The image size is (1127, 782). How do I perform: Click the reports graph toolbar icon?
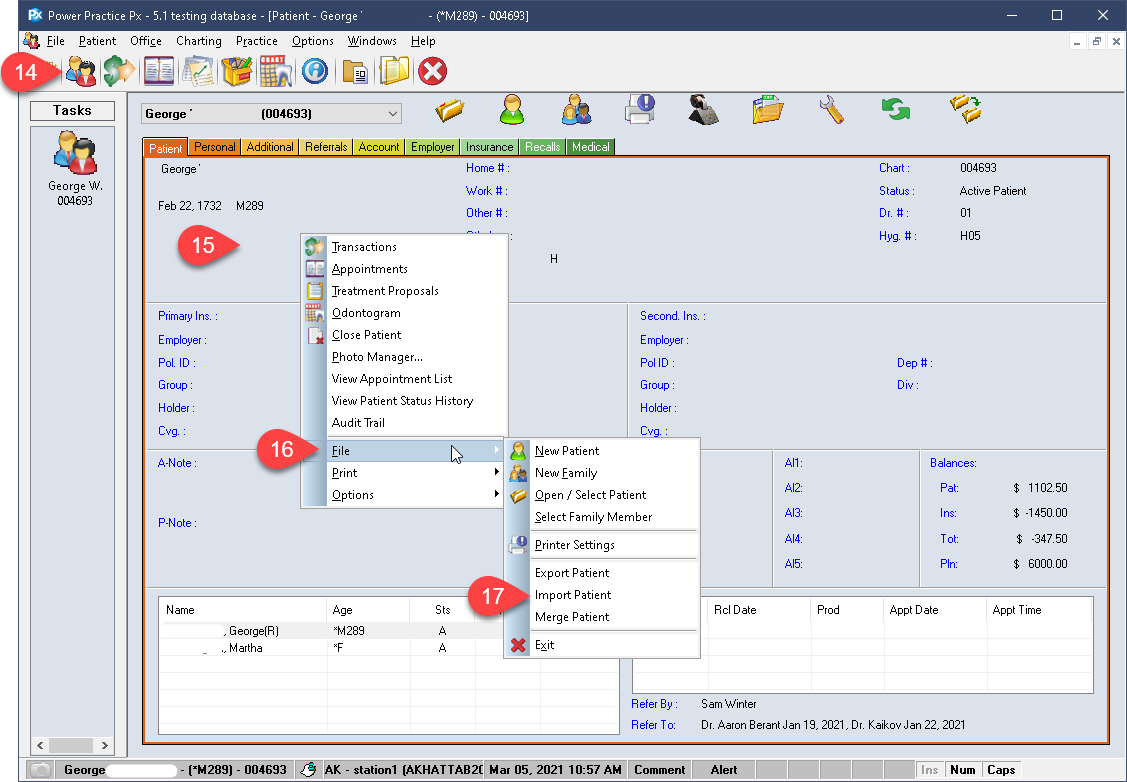coord(198,71)
